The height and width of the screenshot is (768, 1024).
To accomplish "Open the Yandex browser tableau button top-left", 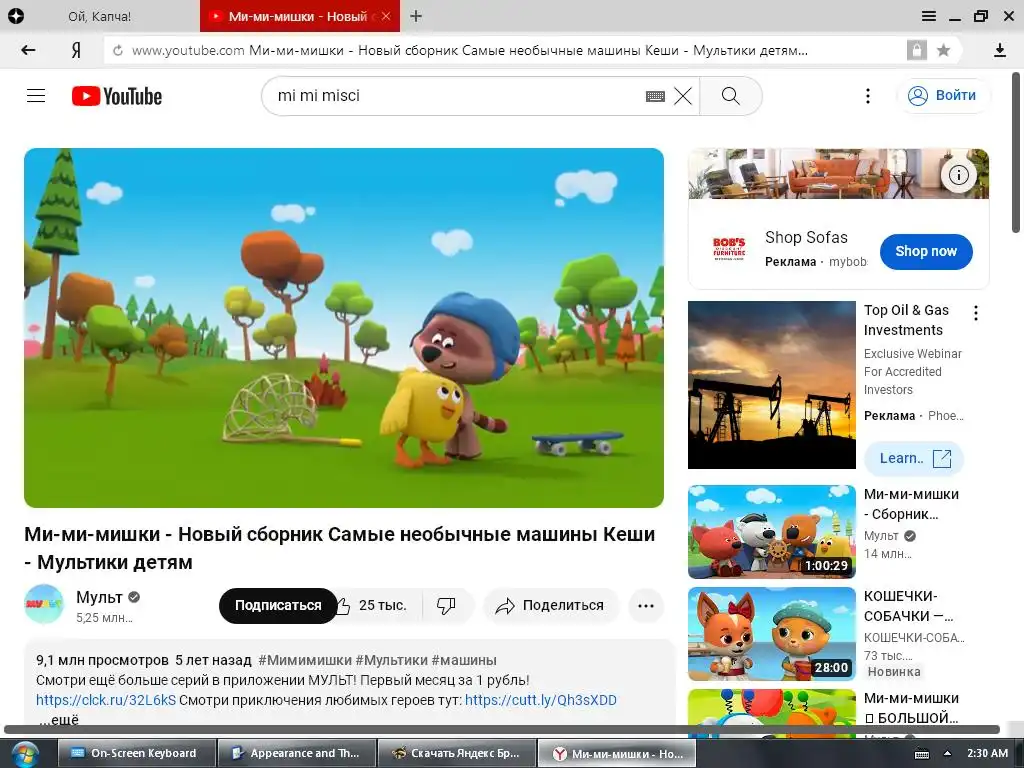I will [16, 16].
